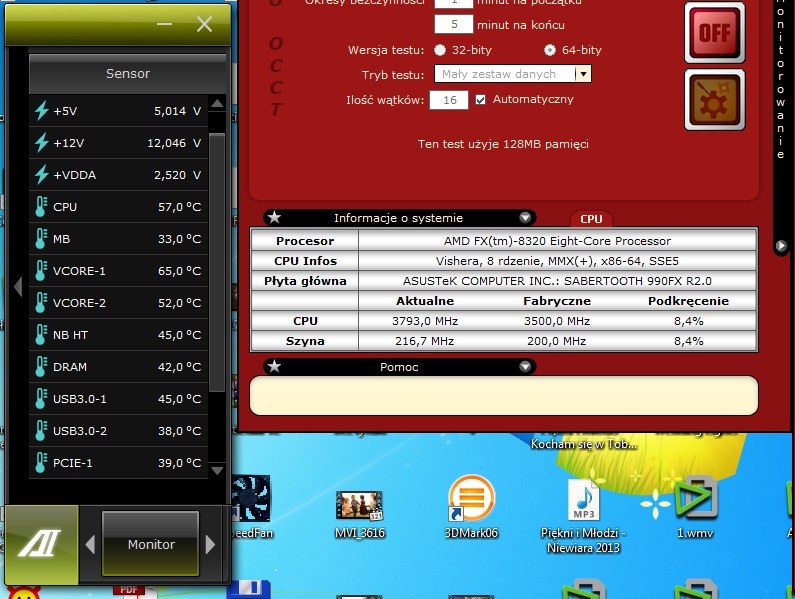Click the OCCT red OFF button
The height and width of the screenshot is (599, 795).
pos(715,33)
